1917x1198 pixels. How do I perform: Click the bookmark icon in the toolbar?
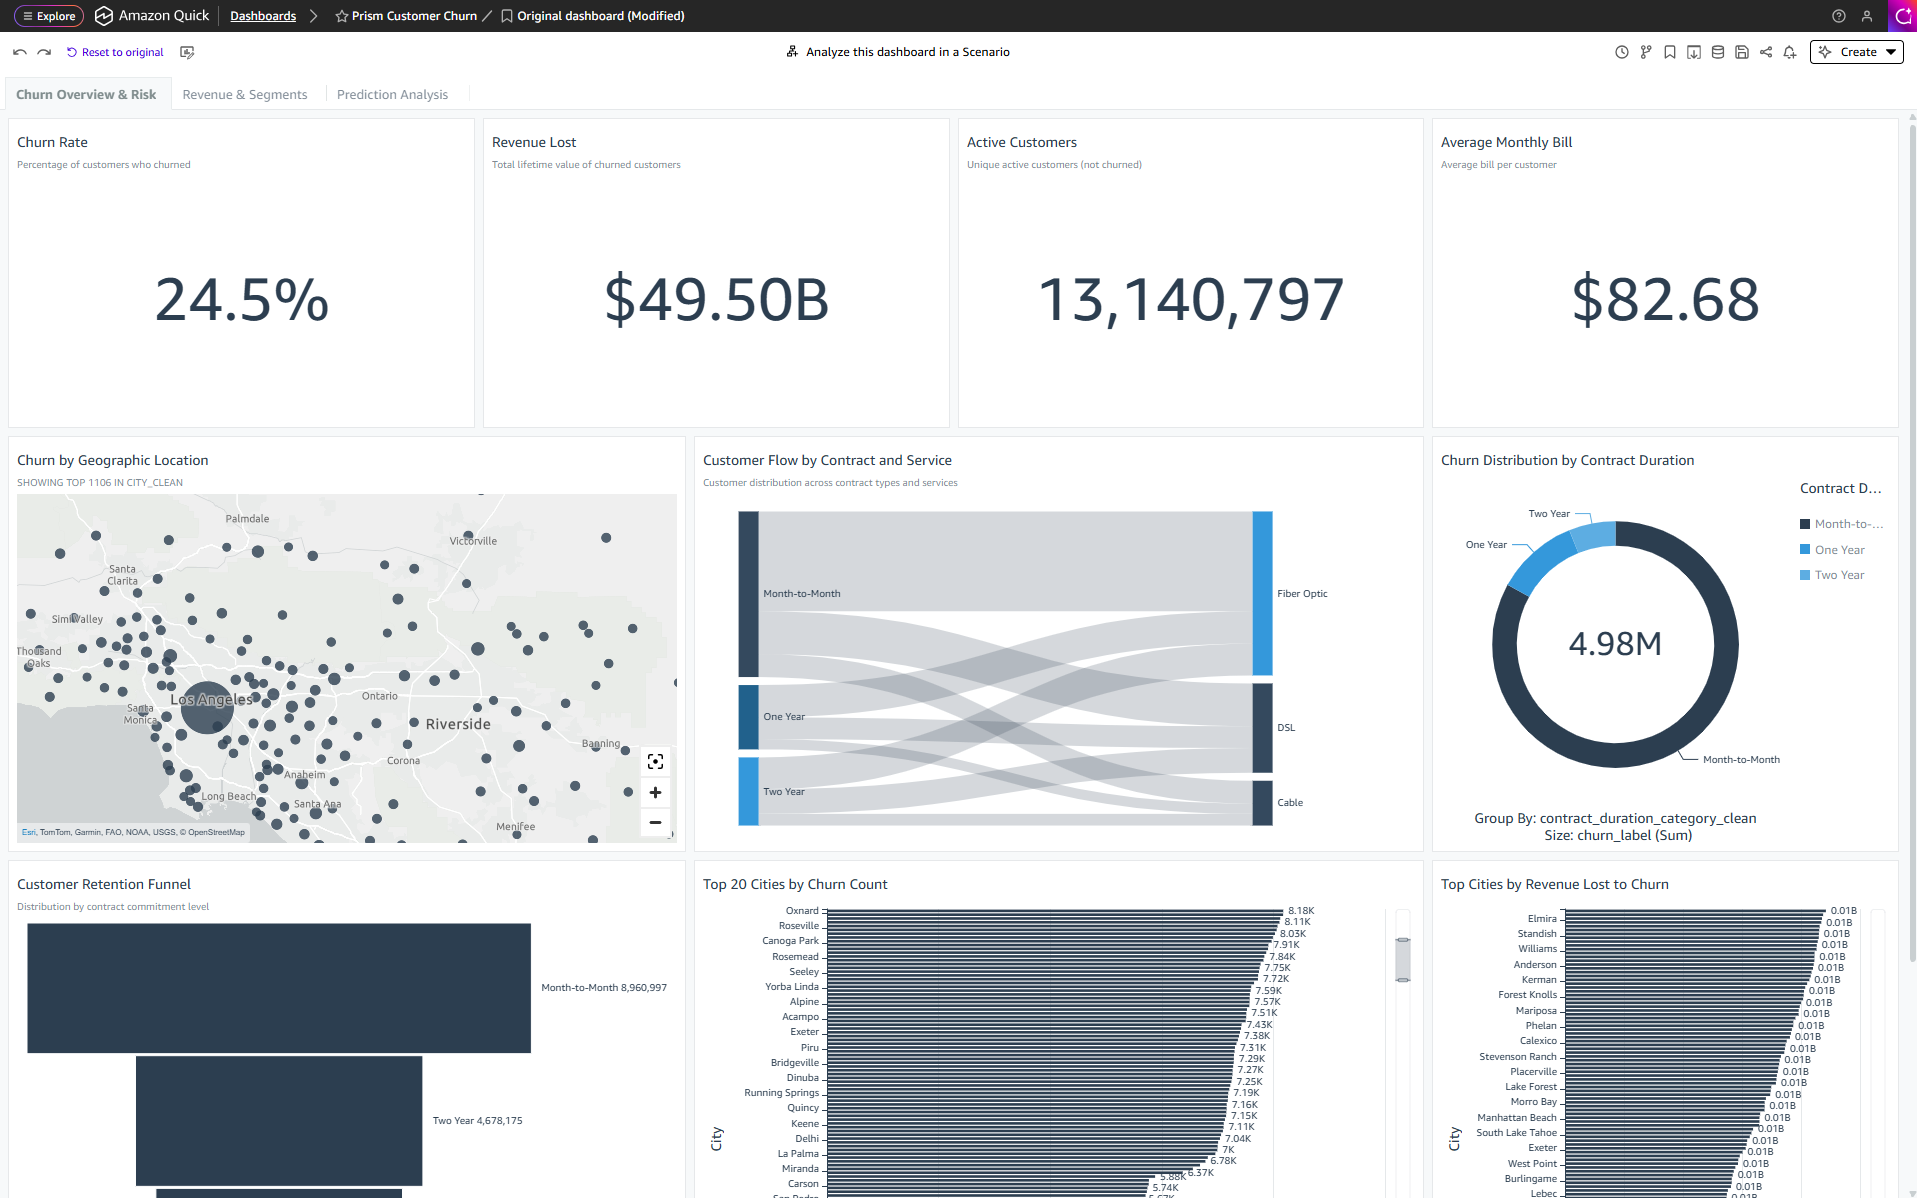[x=1670, y=52]
